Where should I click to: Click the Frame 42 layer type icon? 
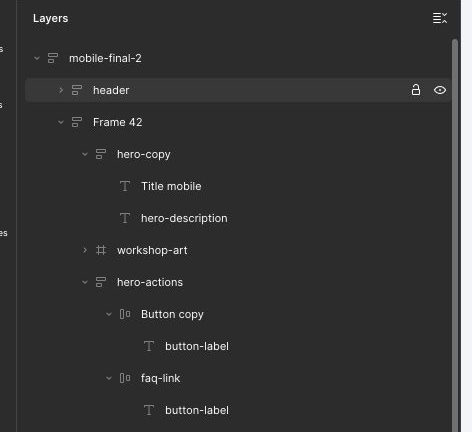pos(77,122)
